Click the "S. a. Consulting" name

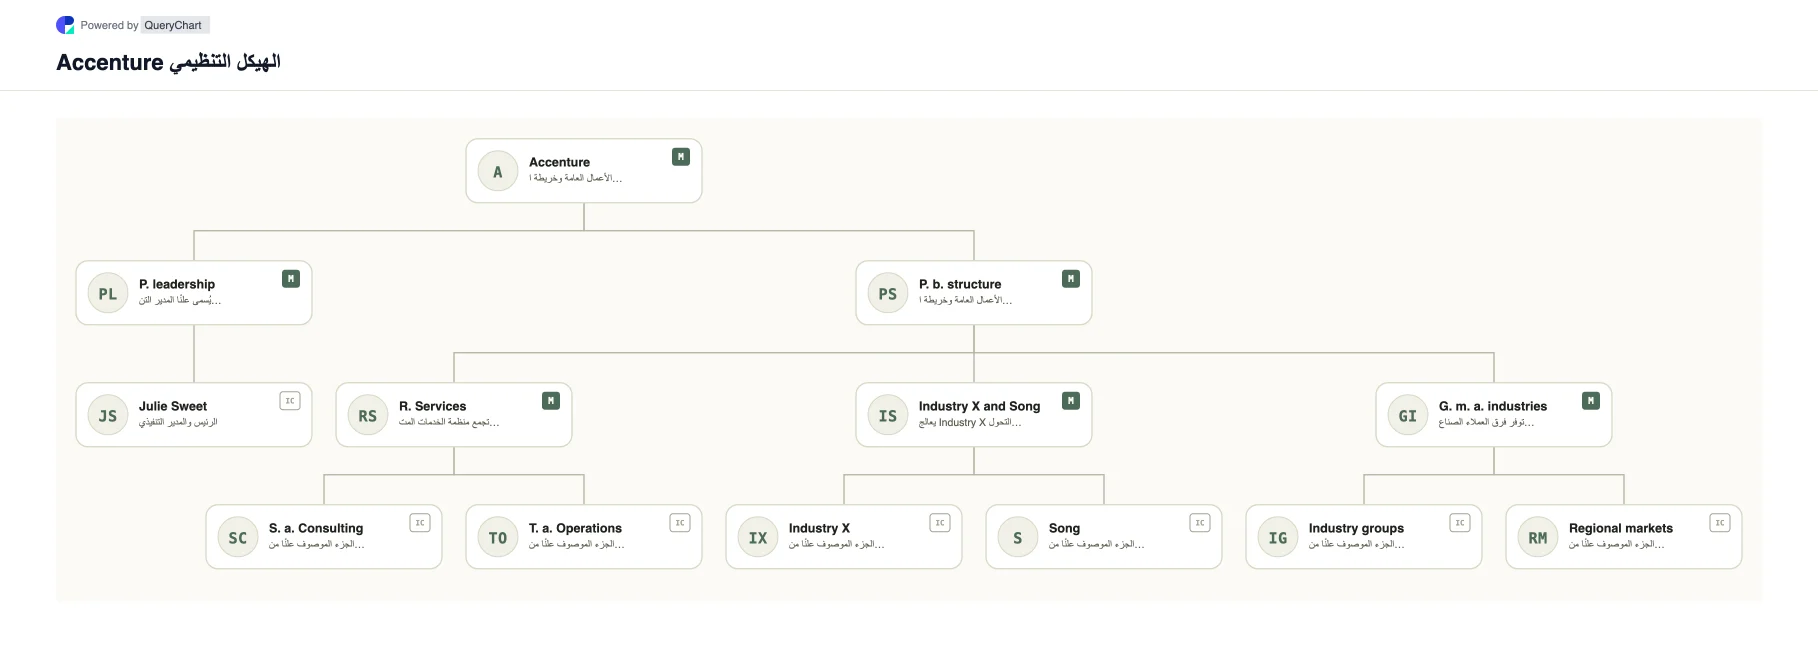pos(316,528)
